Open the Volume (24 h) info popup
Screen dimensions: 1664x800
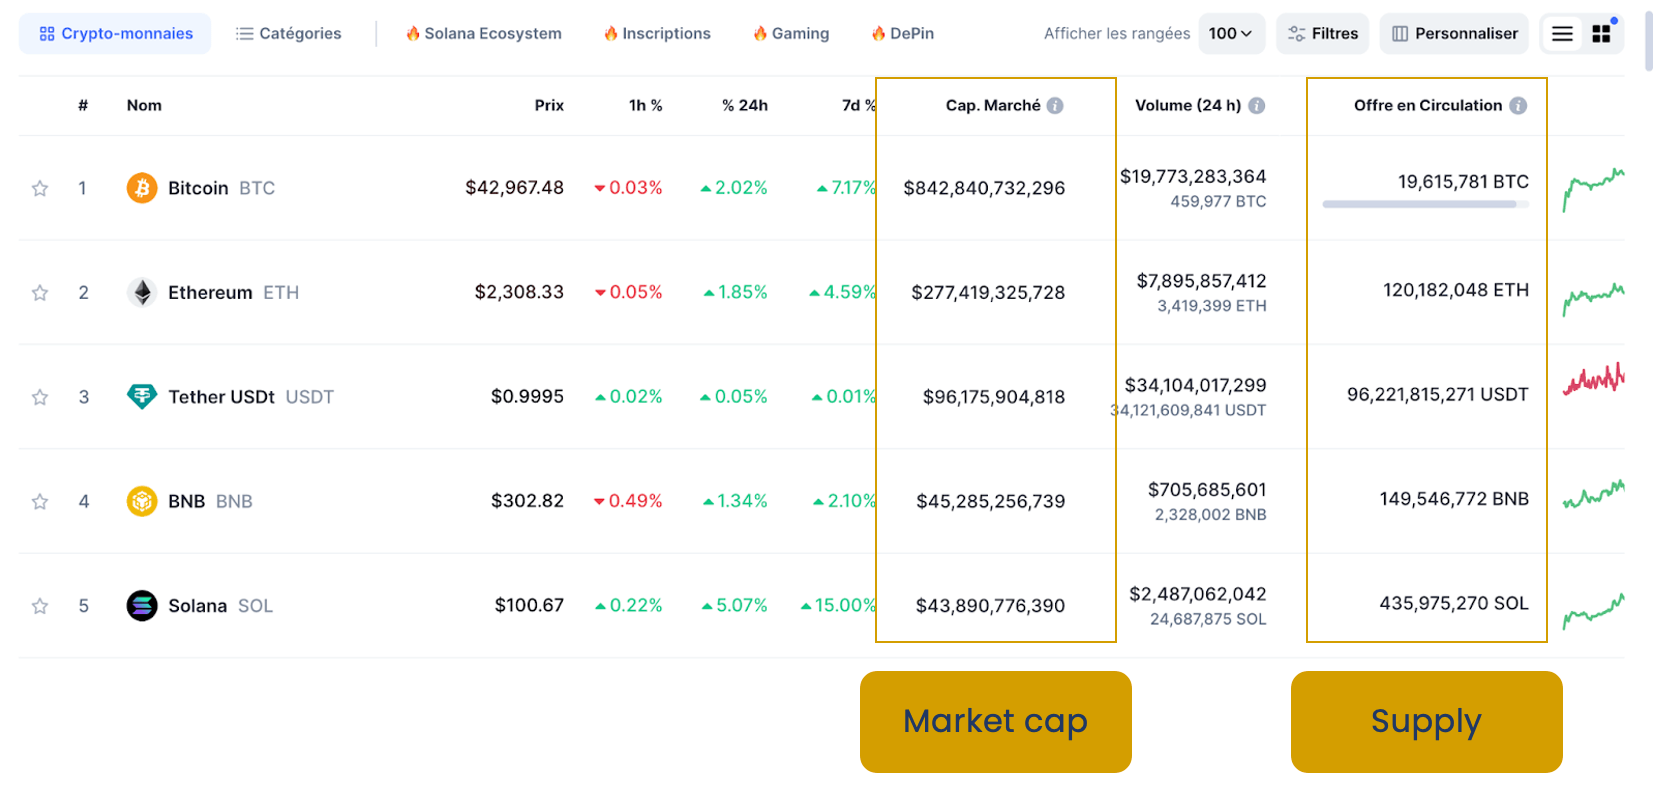coord(1258,105)
